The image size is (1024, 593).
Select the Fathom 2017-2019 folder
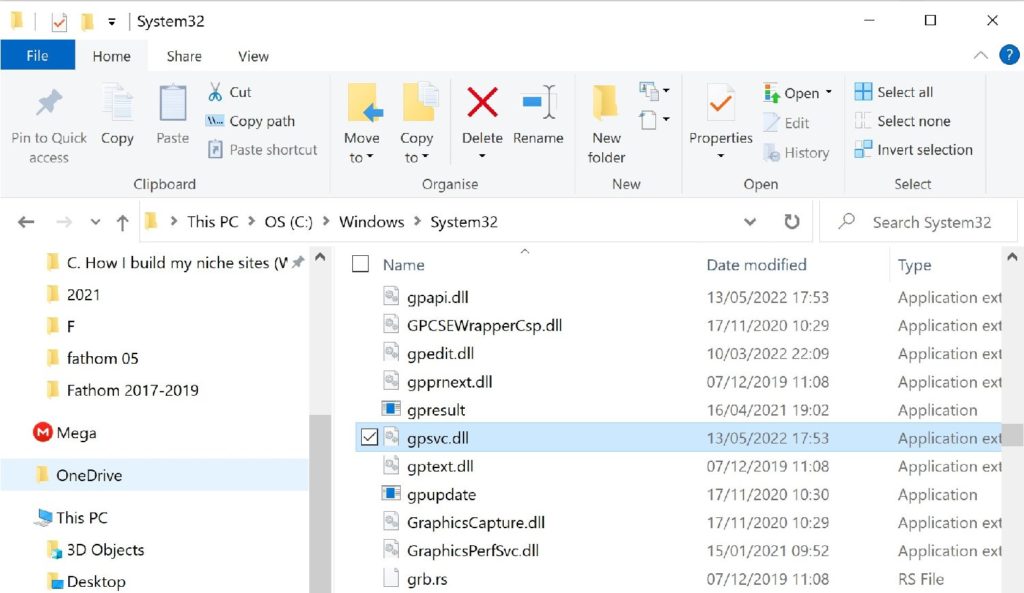[133, 390]
